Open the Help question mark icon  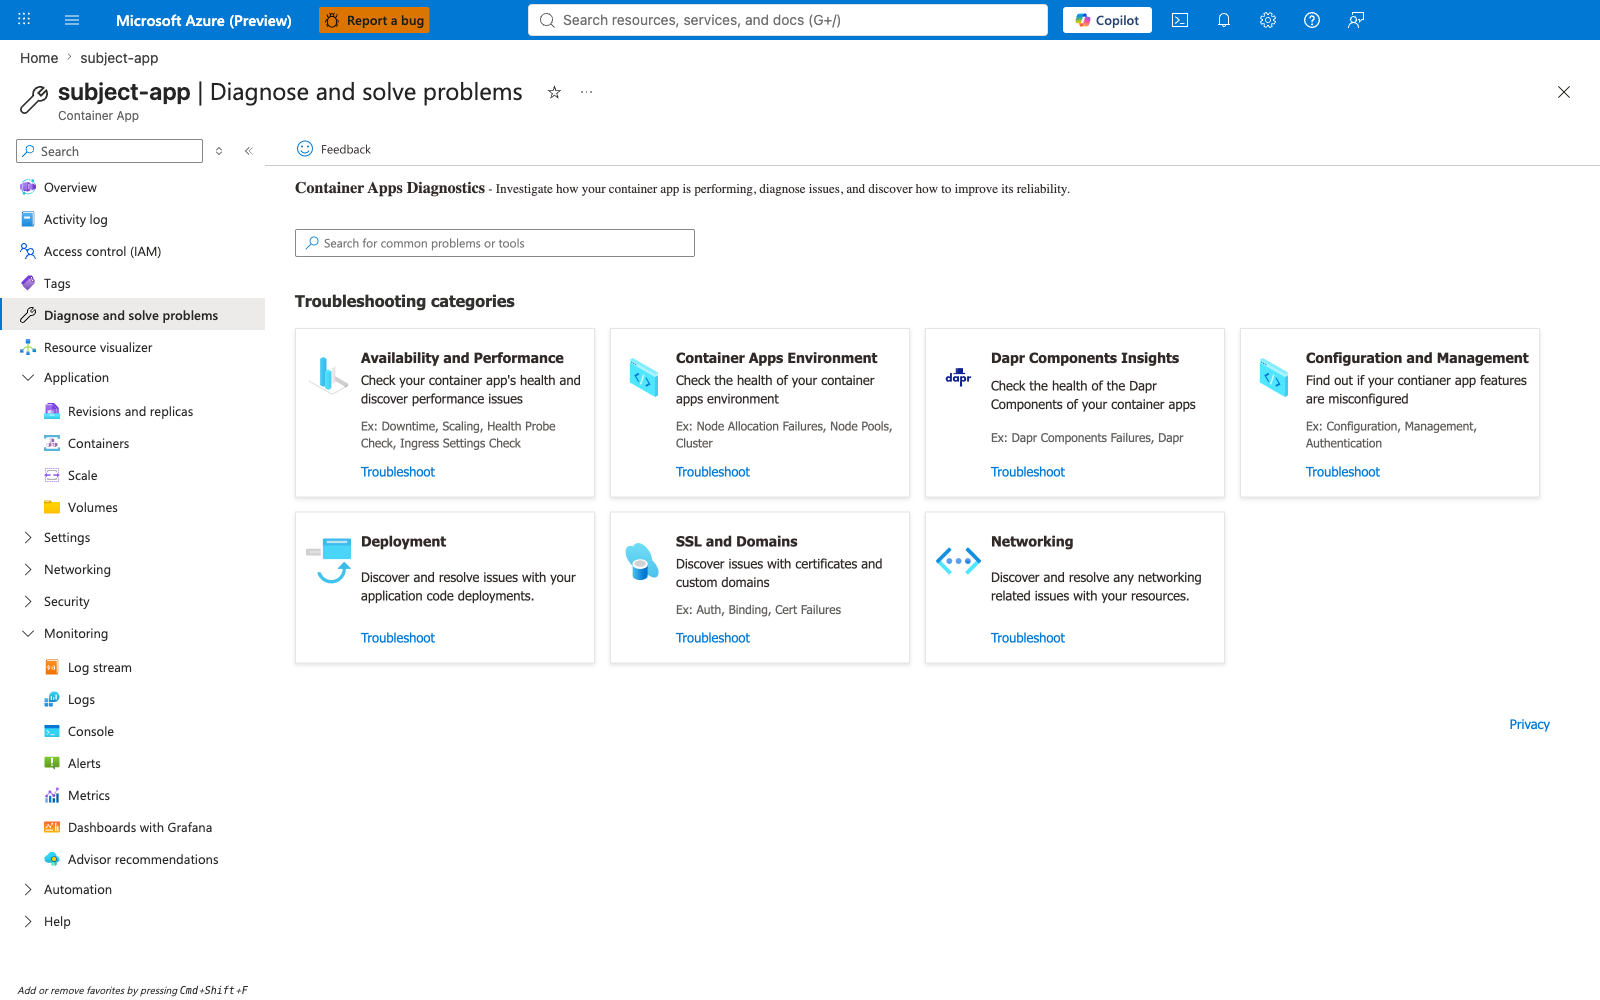point(1312,20)
